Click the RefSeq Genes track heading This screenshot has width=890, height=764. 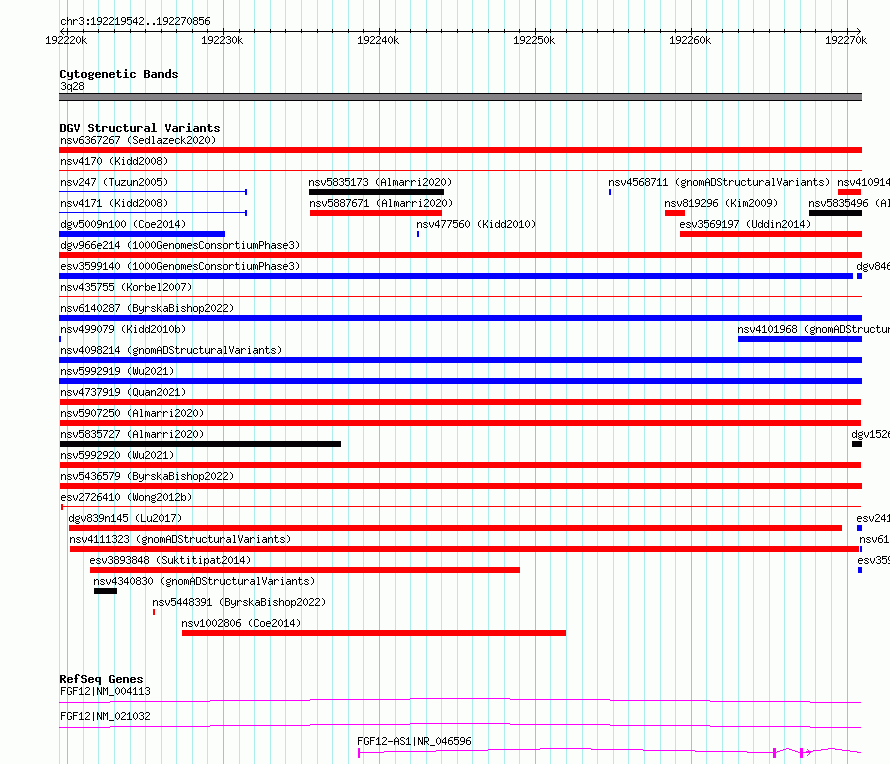101,679
